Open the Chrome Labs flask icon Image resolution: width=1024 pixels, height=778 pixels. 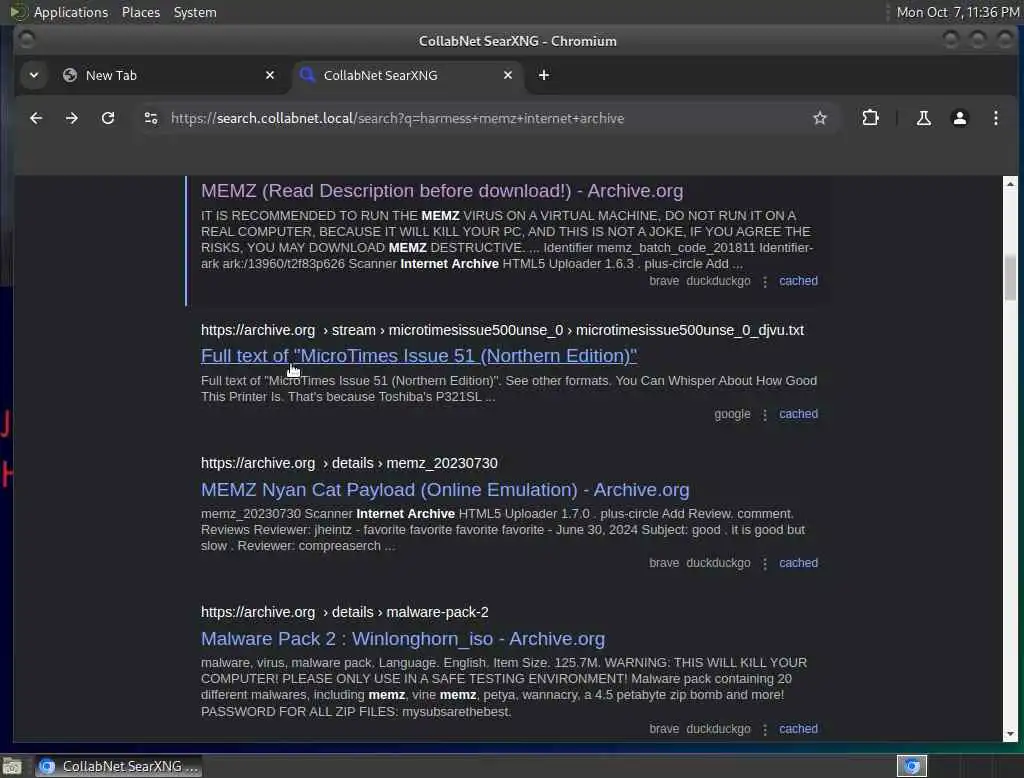click(923, 118)
